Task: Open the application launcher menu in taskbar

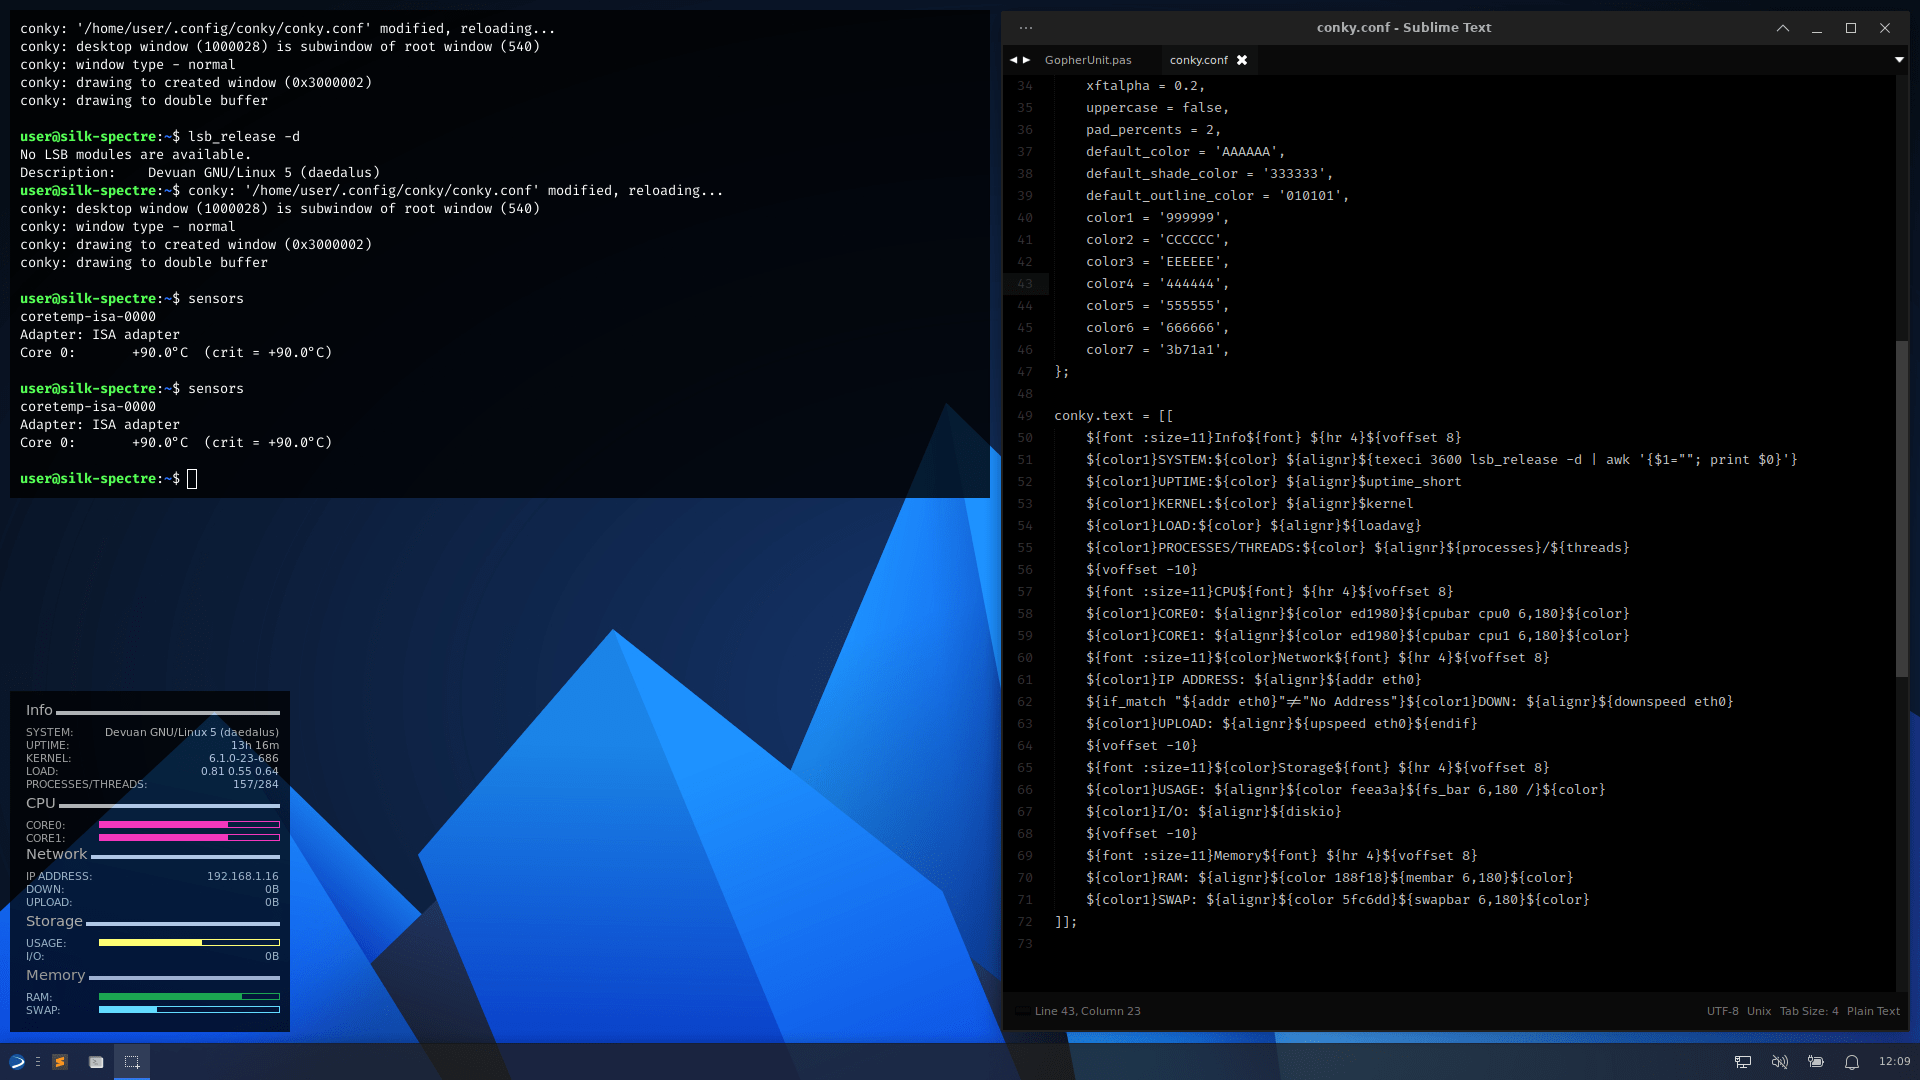Action: click(17, 1062)
